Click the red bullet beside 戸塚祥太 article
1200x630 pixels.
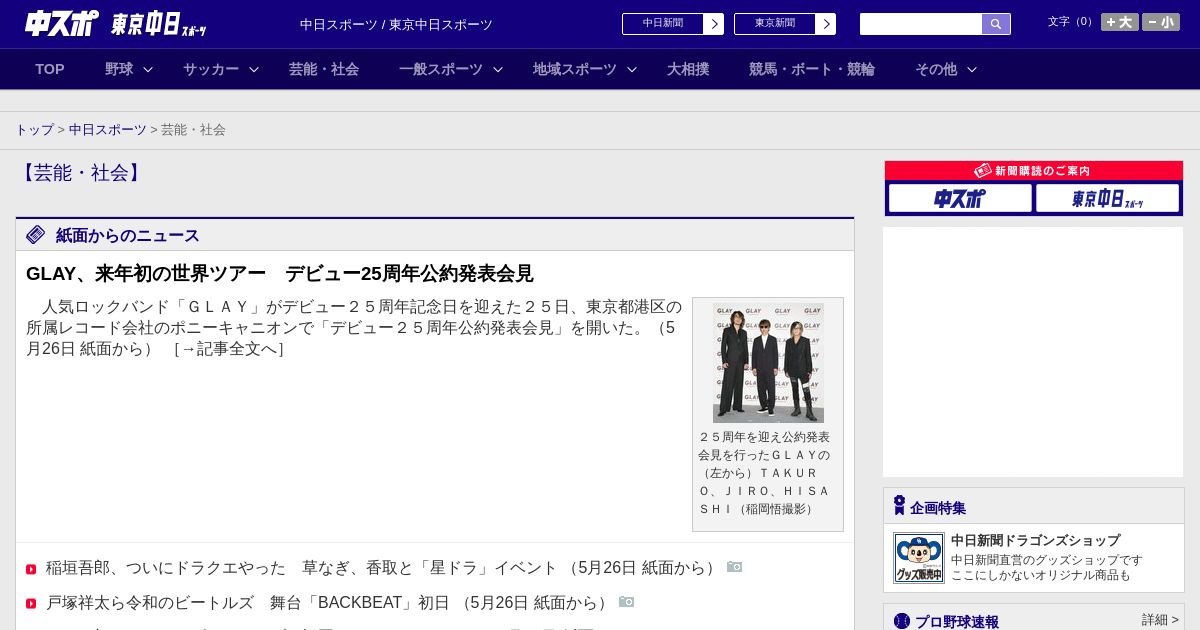coord(31,604)
